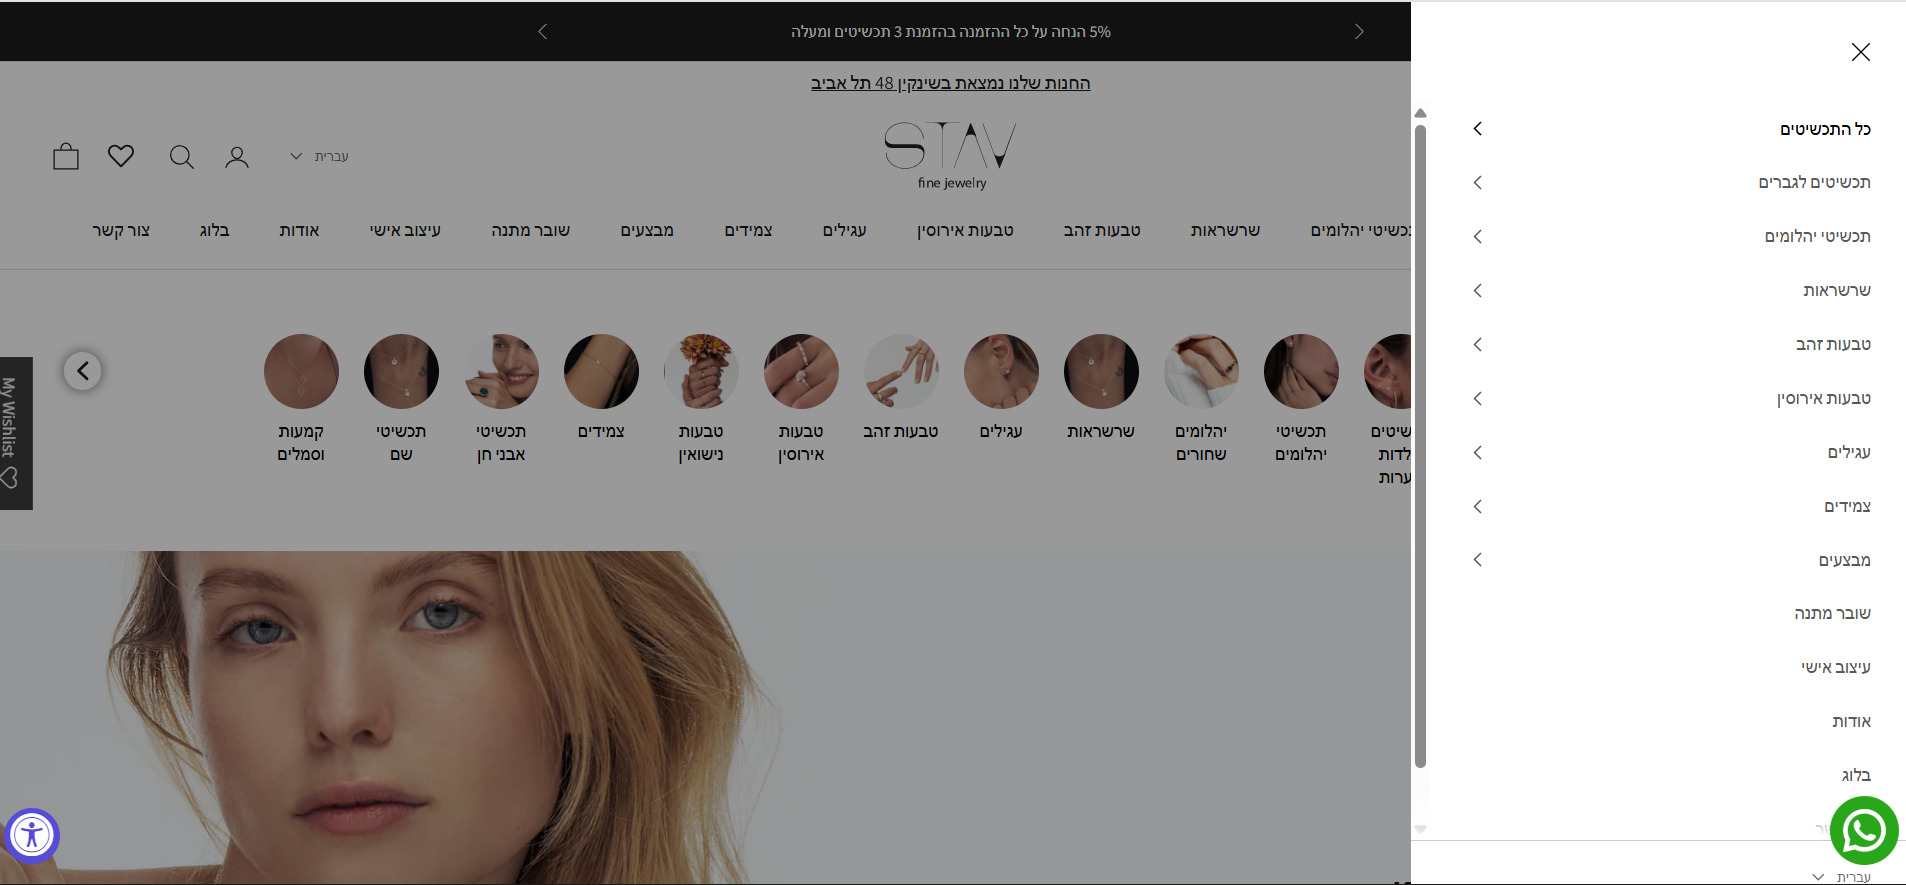Expand the שרשראות submenu in side panel
The width and height of the screenshot is (1906, 885).
1478,291
